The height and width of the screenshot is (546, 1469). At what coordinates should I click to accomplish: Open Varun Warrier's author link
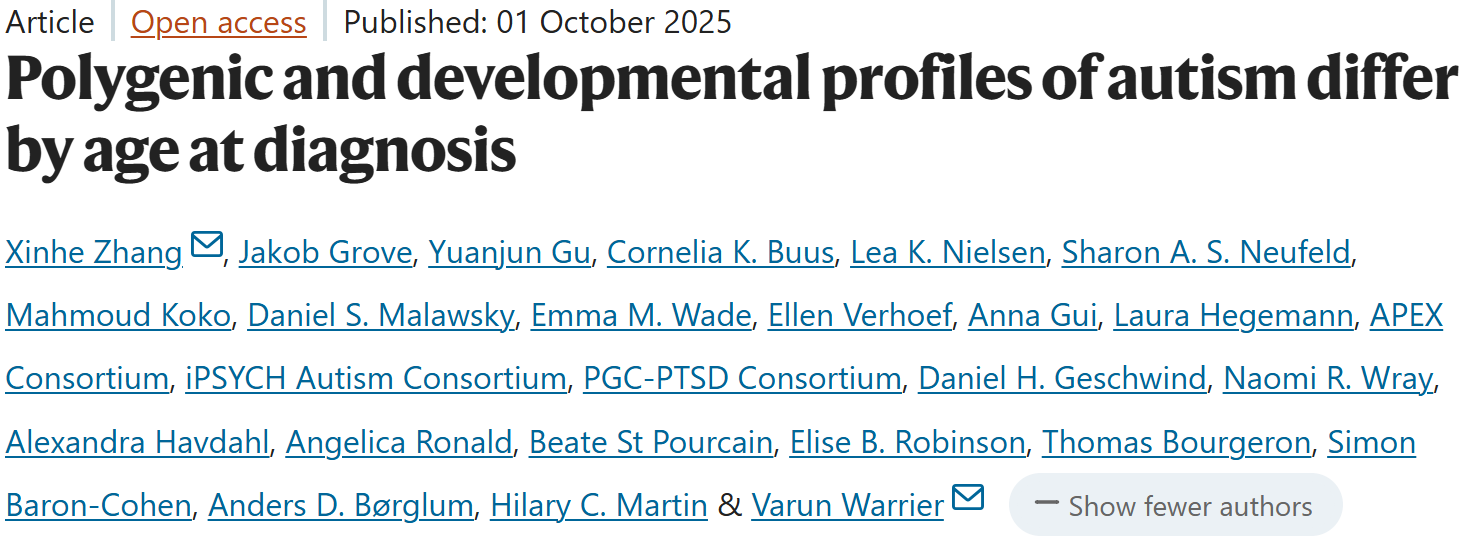pyautogui.click(x=847, y=506)
